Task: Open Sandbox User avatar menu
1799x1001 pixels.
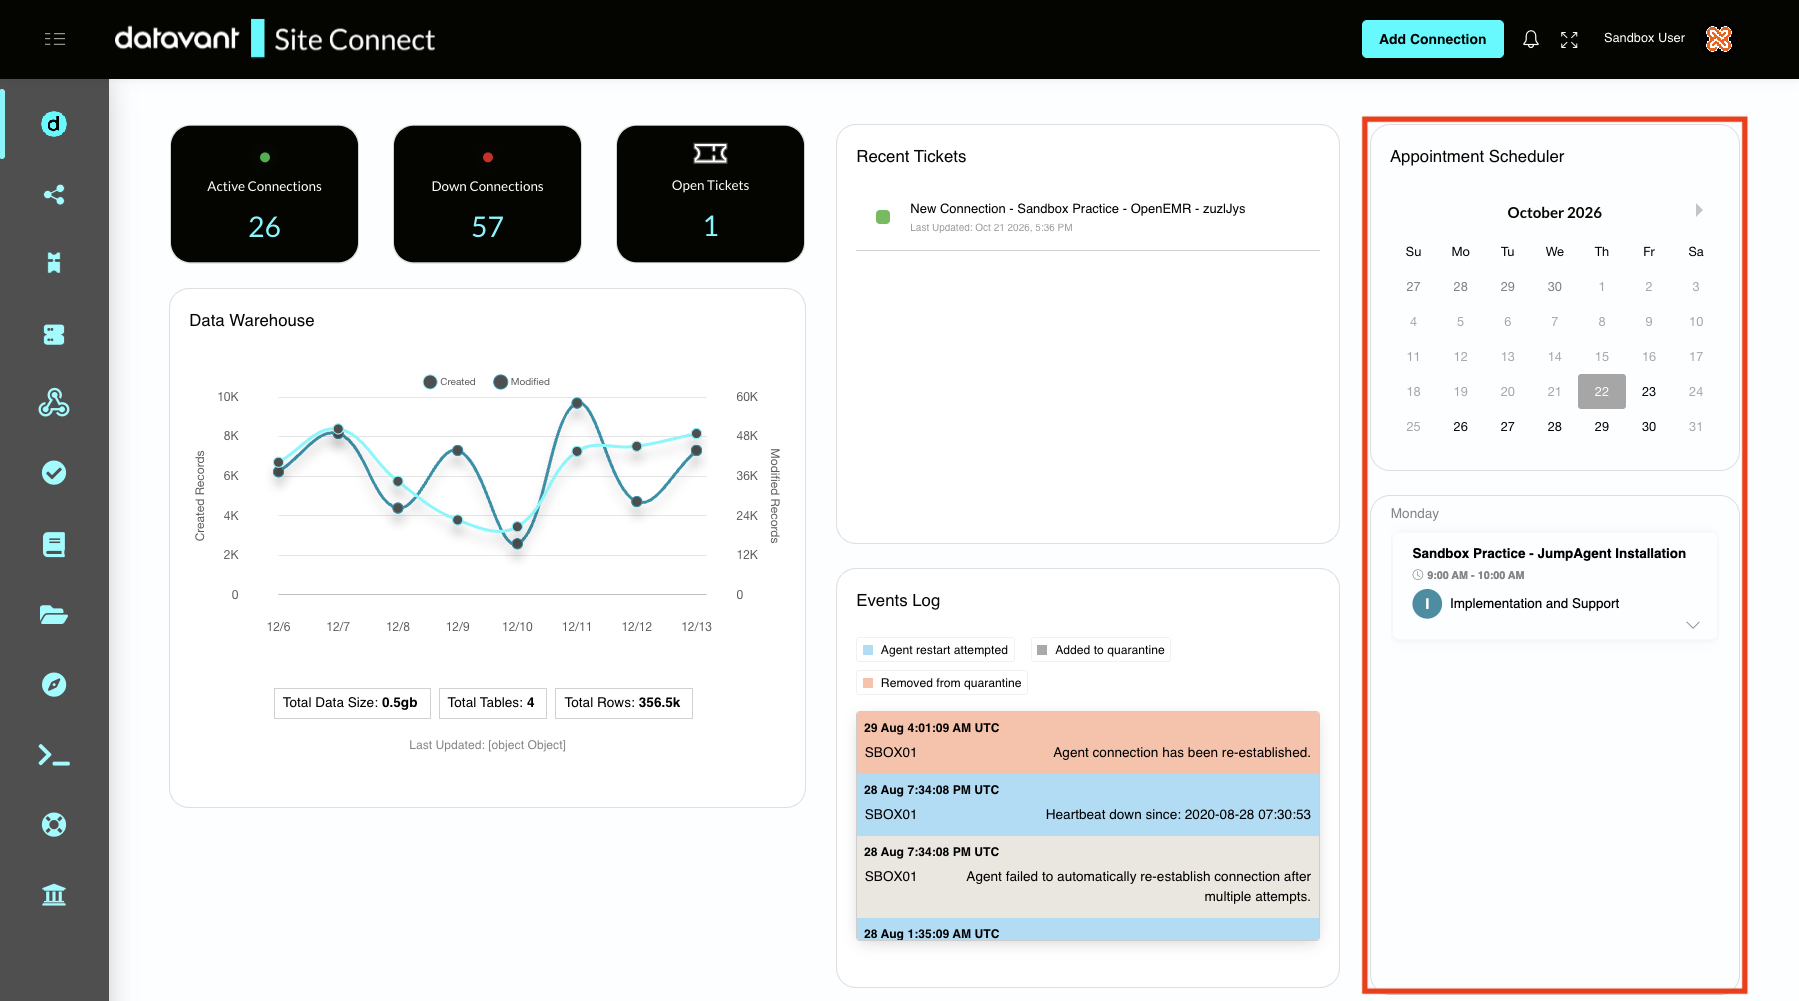Action: (x=1718, y=39)
